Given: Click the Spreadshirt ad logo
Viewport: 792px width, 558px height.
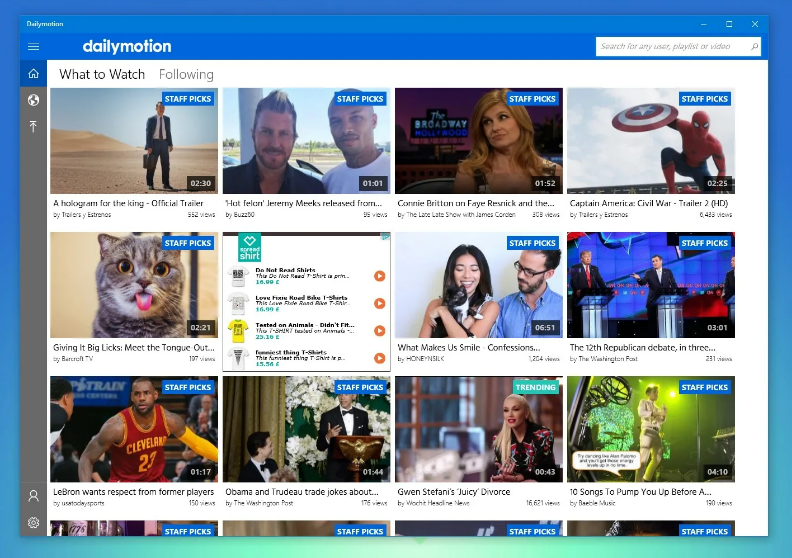Looking at the screenshot, I should 250,247.
